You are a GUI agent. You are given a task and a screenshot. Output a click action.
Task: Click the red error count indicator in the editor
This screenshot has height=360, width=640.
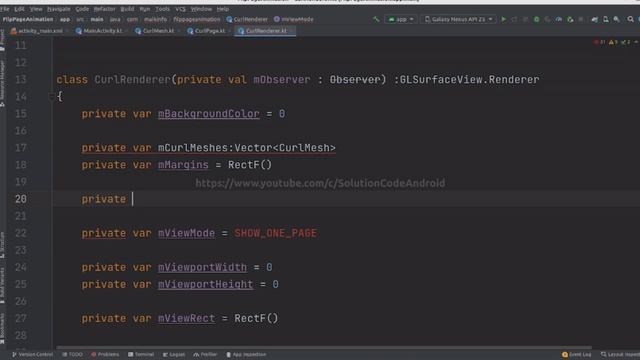[600, 42]
